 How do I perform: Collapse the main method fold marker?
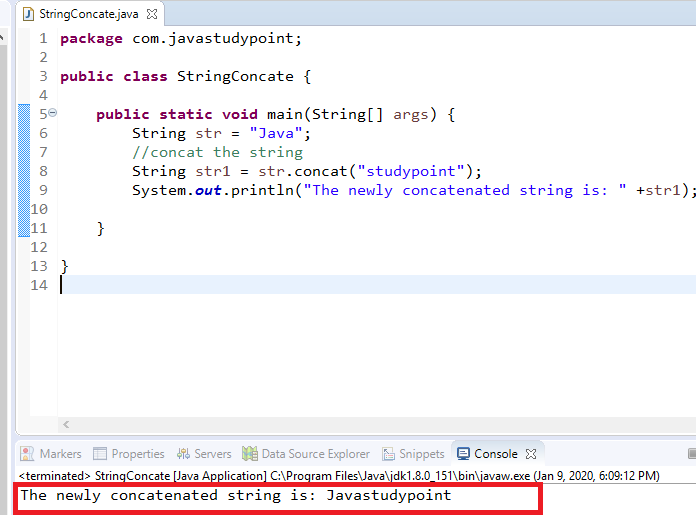(x=52, y=113)
